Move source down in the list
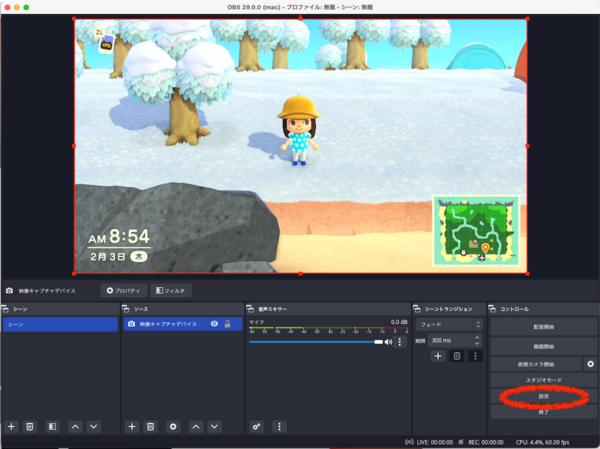 pos(214,426)
